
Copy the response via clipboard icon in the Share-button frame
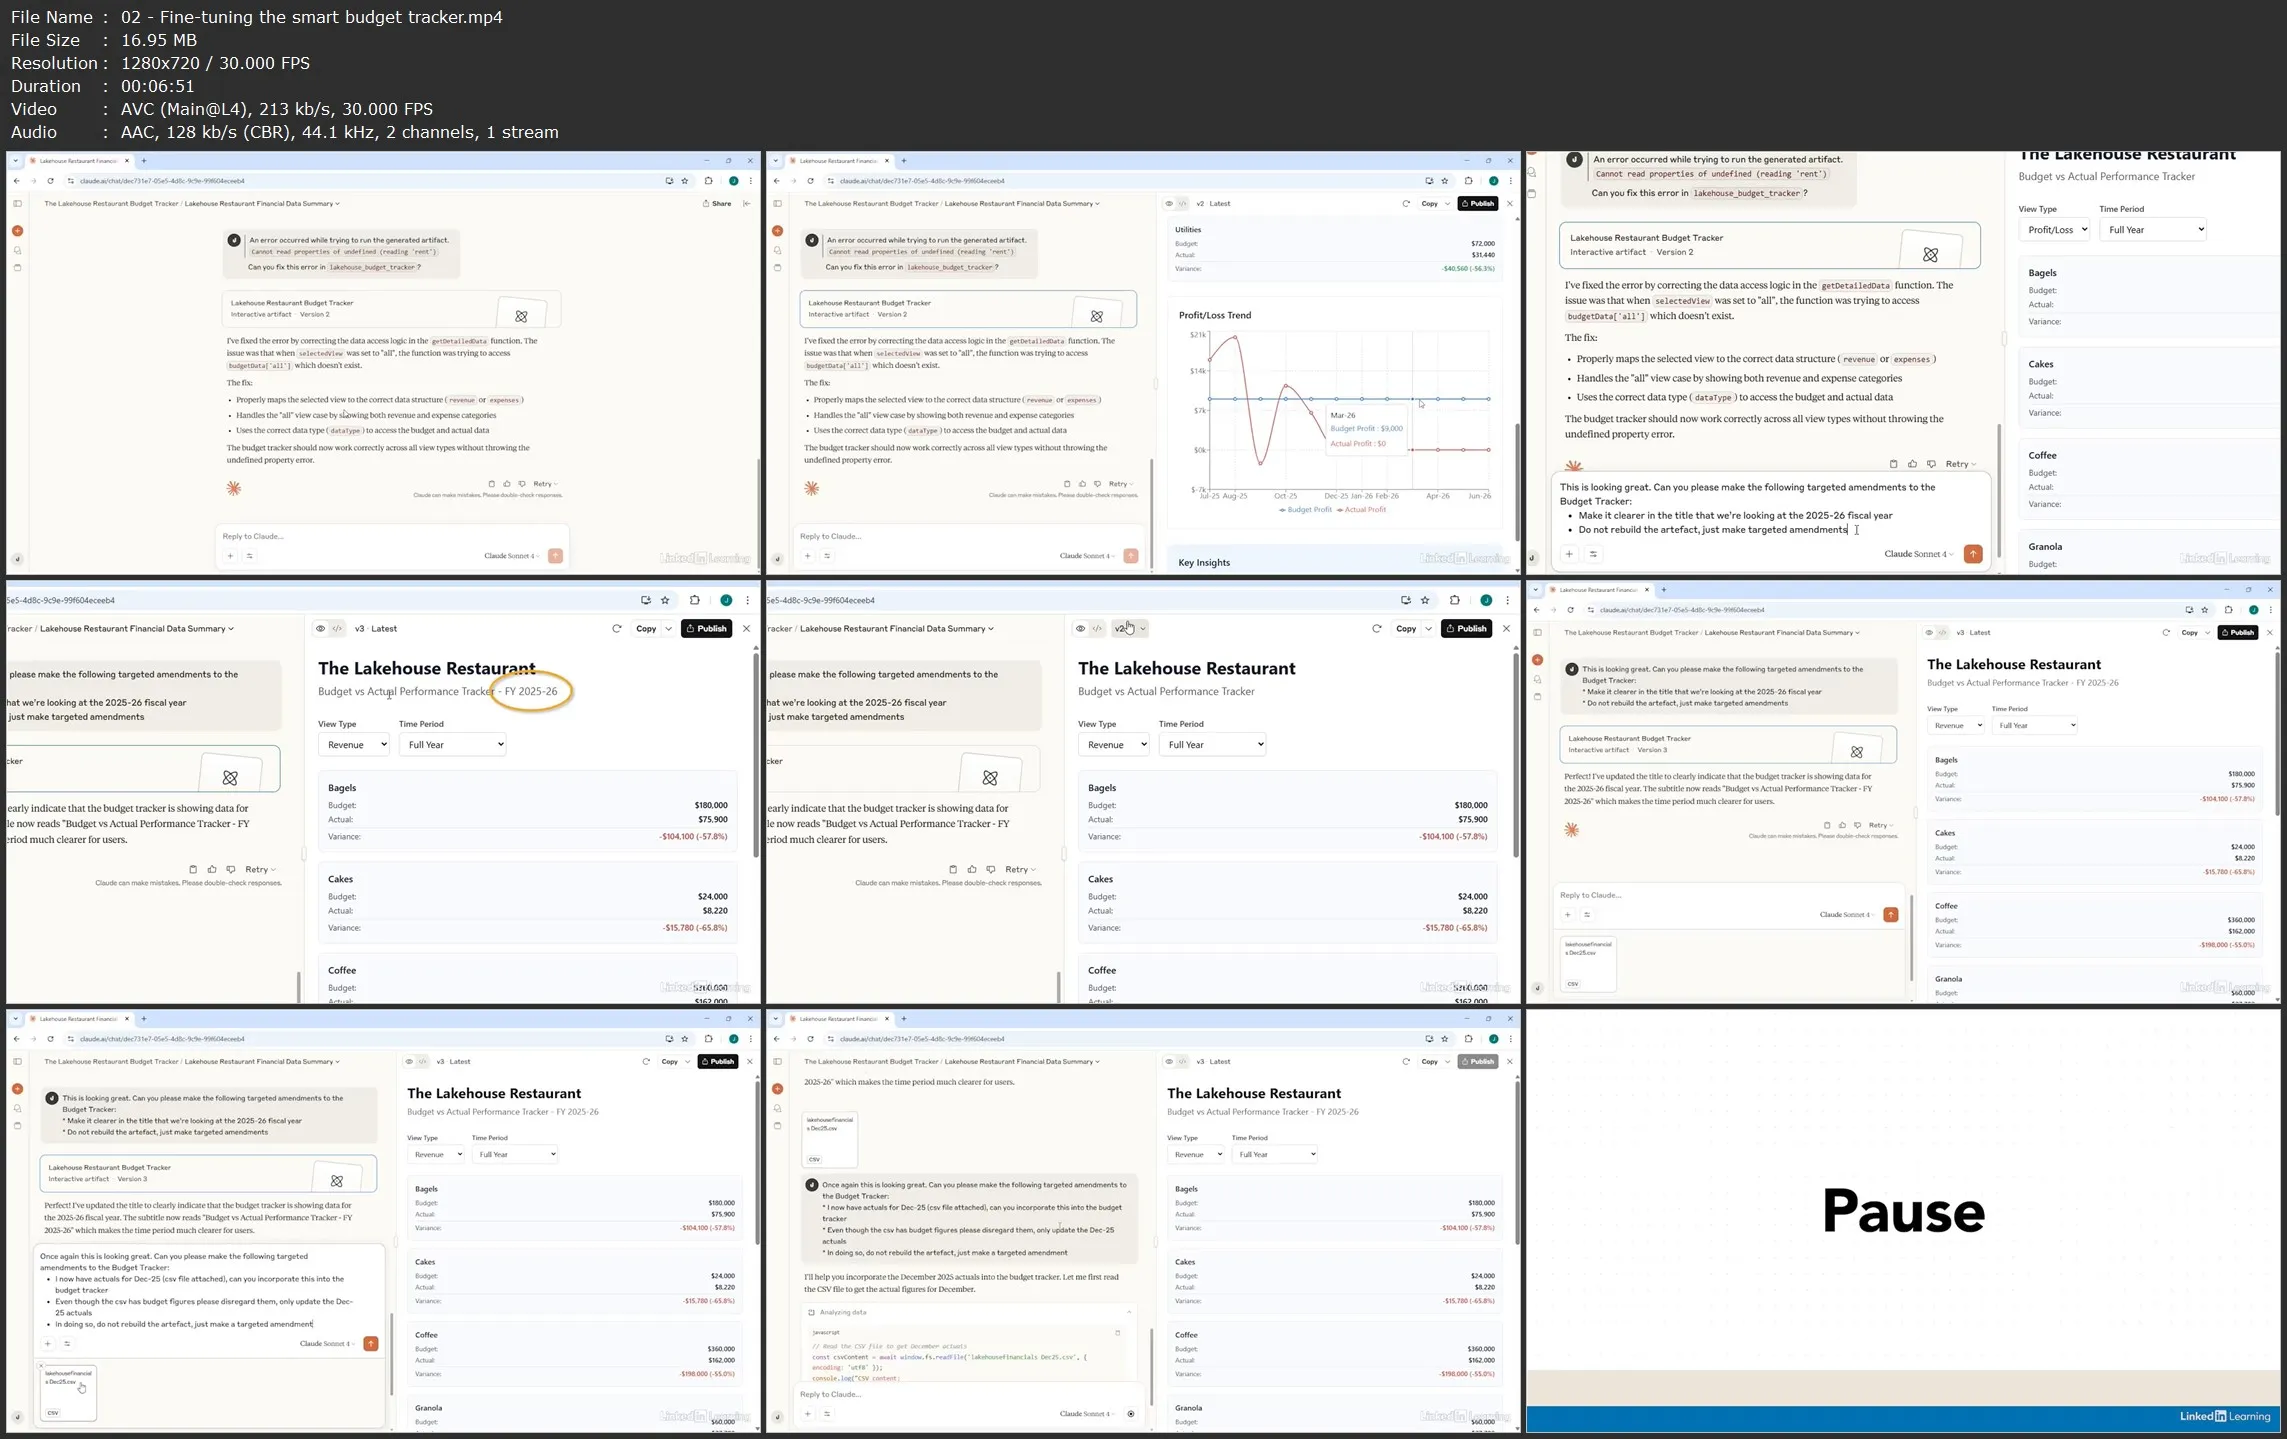point(491,484)
